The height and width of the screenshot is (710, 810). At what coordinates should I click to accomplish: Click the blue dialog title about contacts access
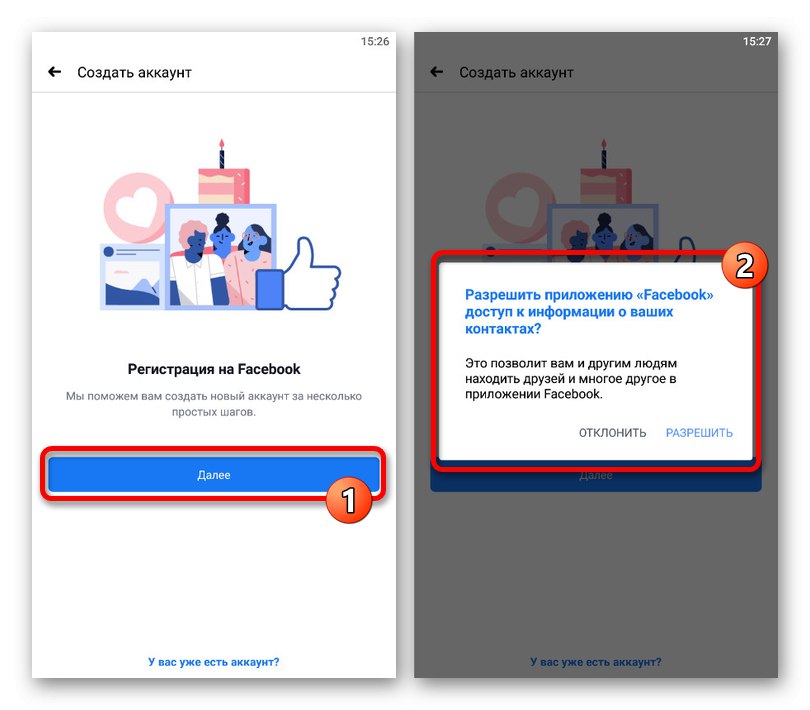tap(589, 312)
